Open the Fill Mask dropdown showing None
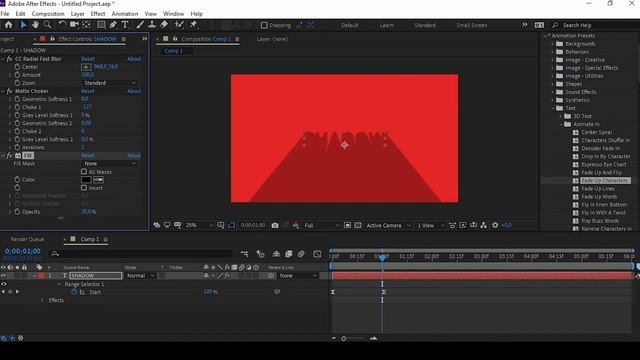 [x=109, y=163]
